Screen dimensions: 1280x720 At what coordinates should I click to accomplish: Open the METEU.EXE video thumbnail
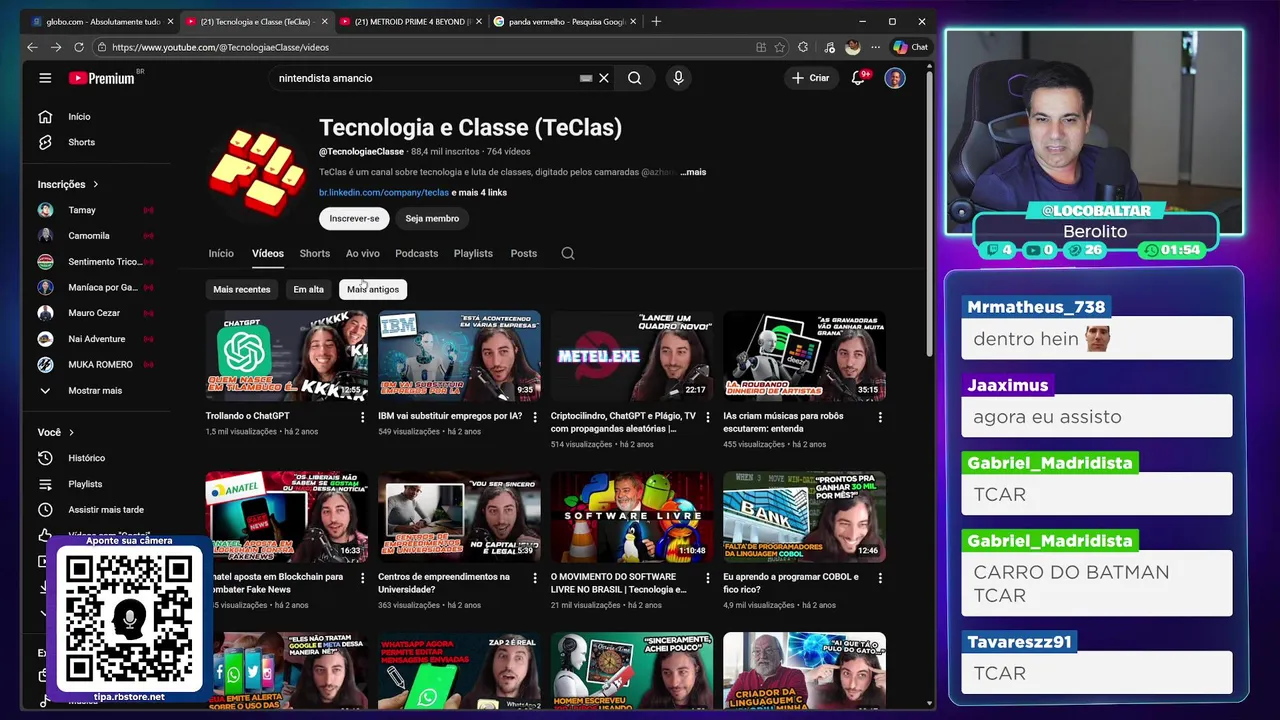[x=631, y=356]
